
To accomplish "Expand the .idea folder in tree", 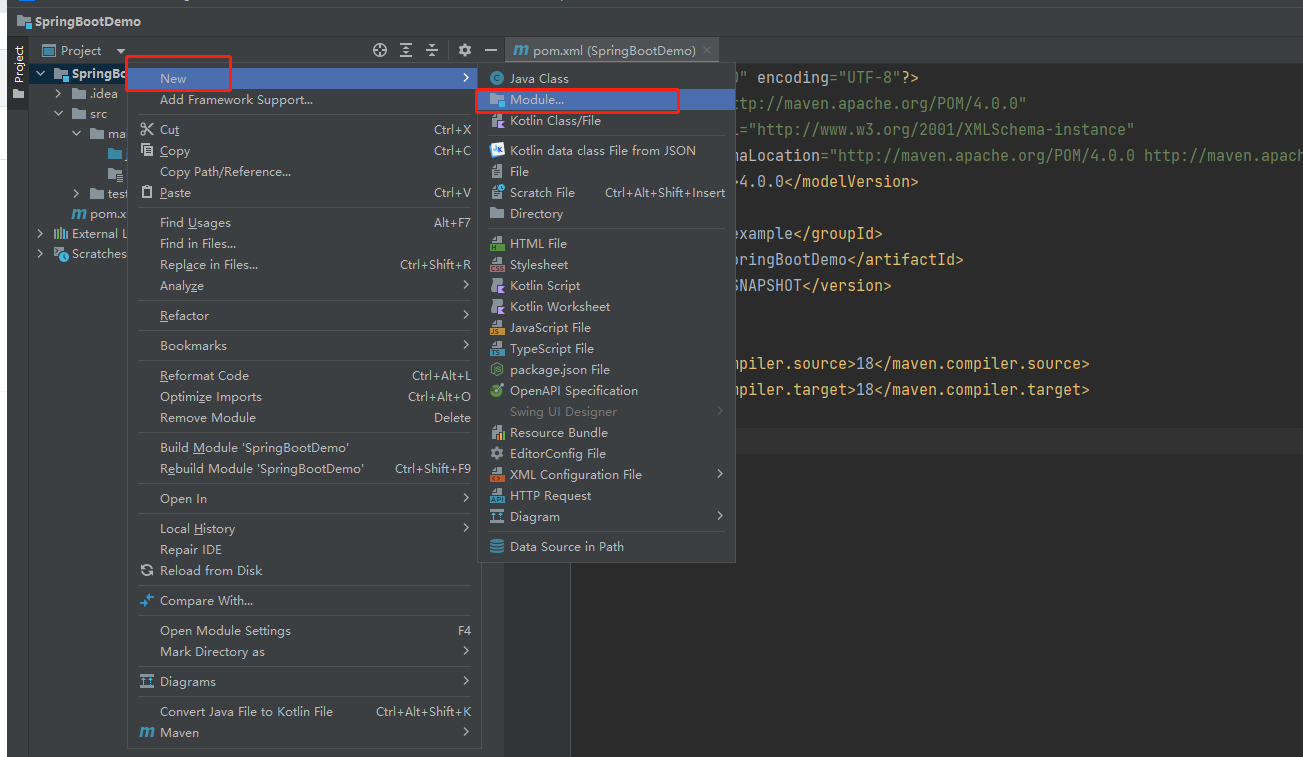I will point(59,94).
